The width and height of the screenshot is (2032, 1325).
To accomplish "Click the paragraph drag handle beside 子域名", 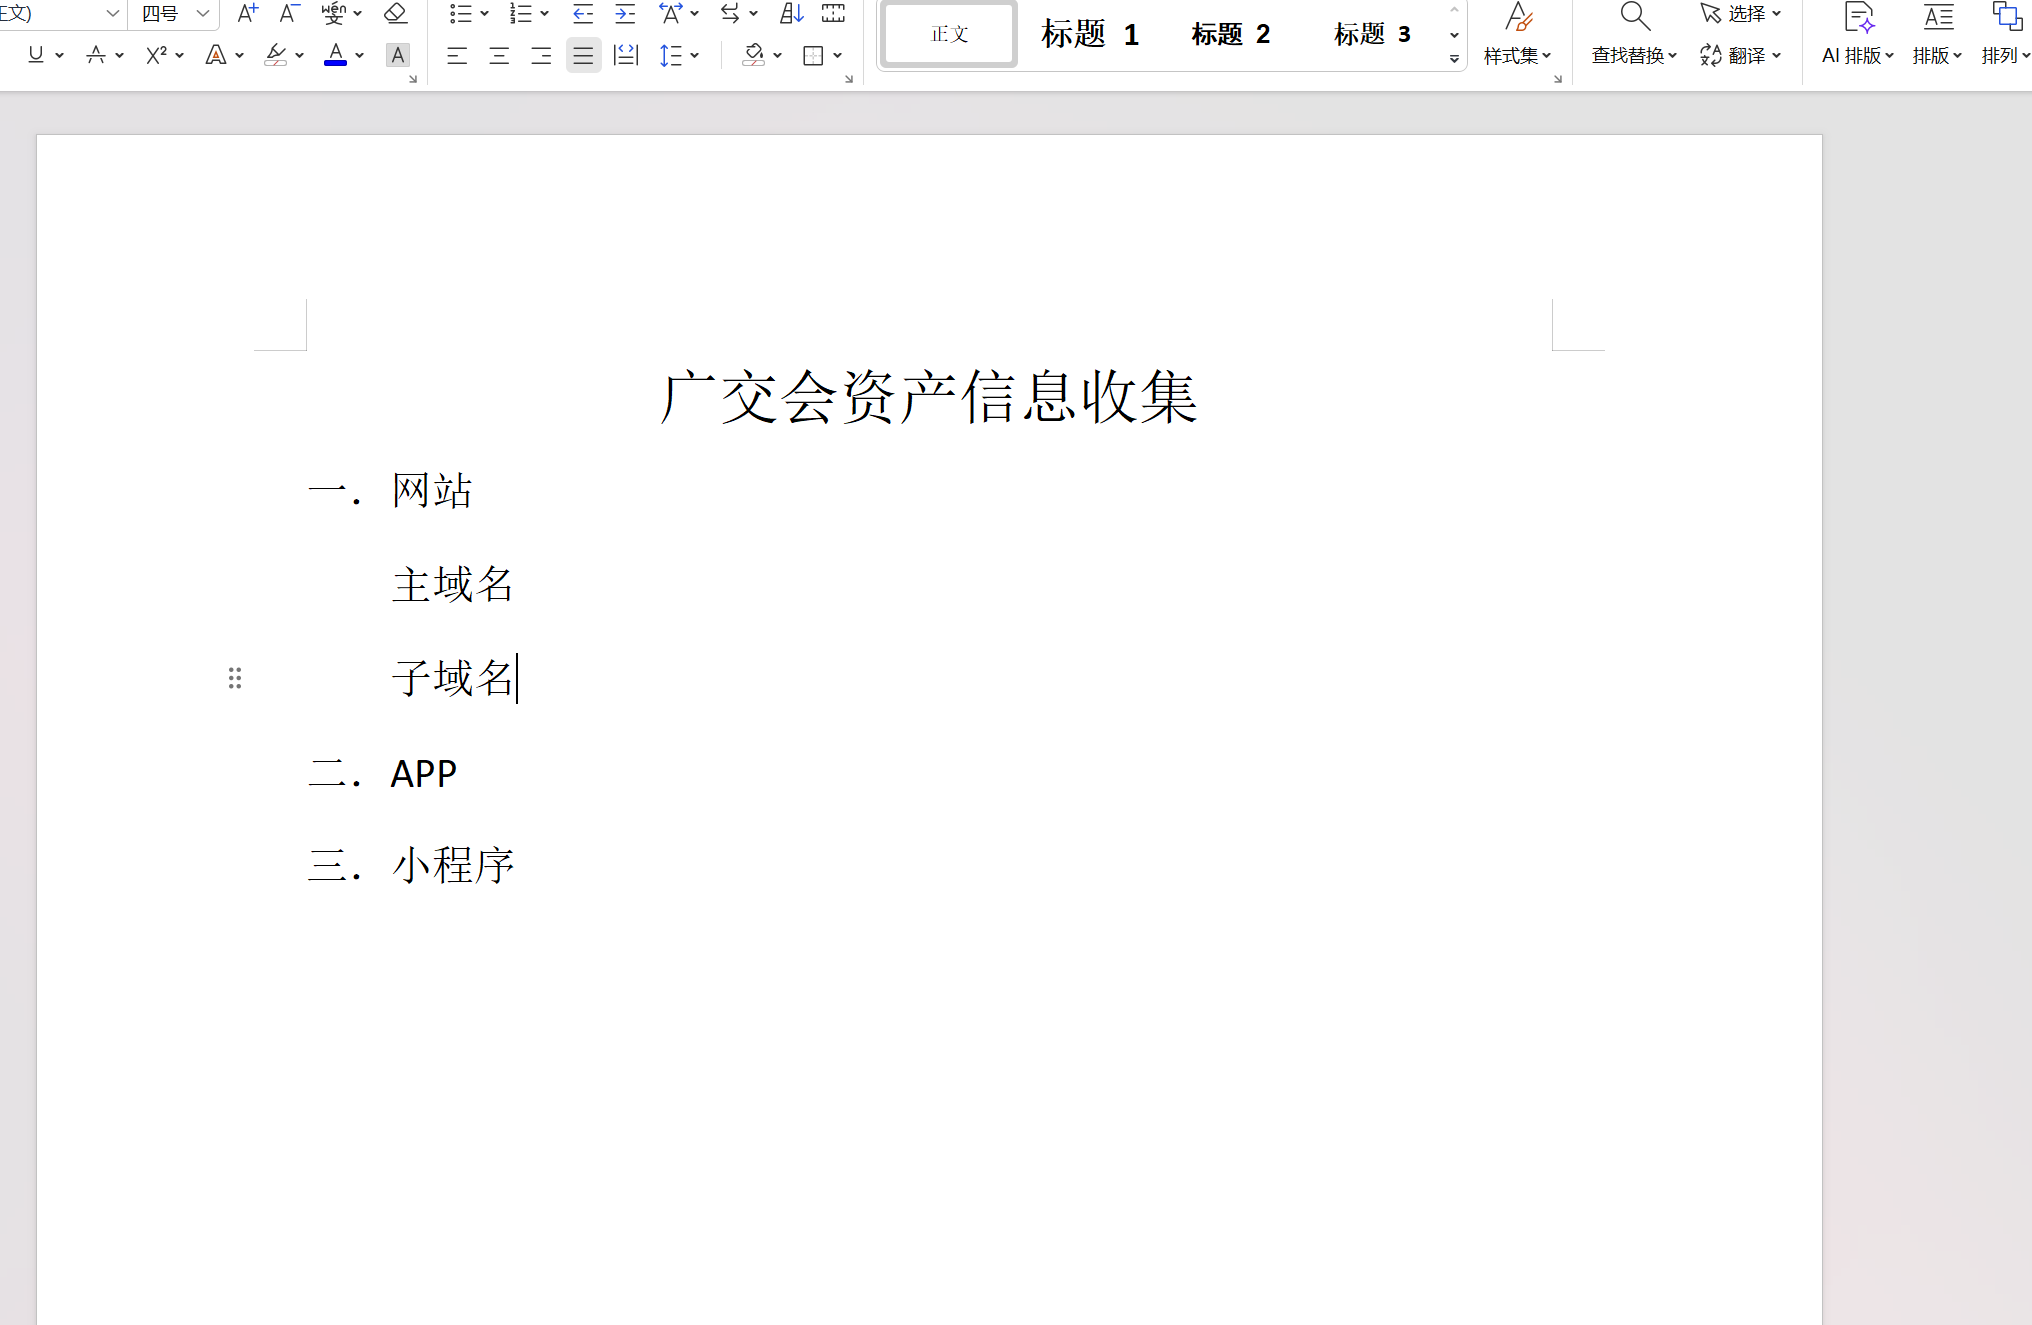I will (x=235, y=678).
